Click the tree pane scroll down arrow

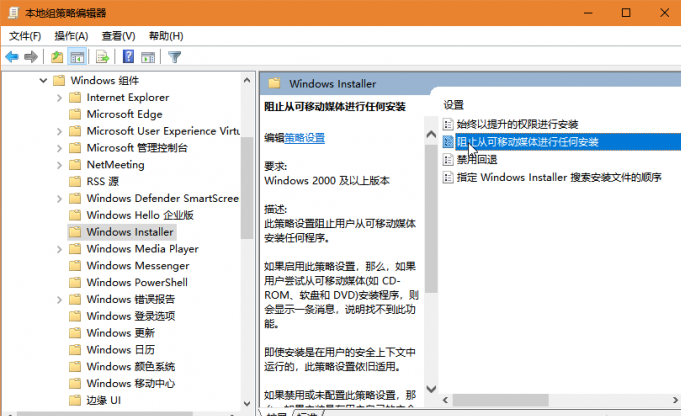click(x=247, y=403)
